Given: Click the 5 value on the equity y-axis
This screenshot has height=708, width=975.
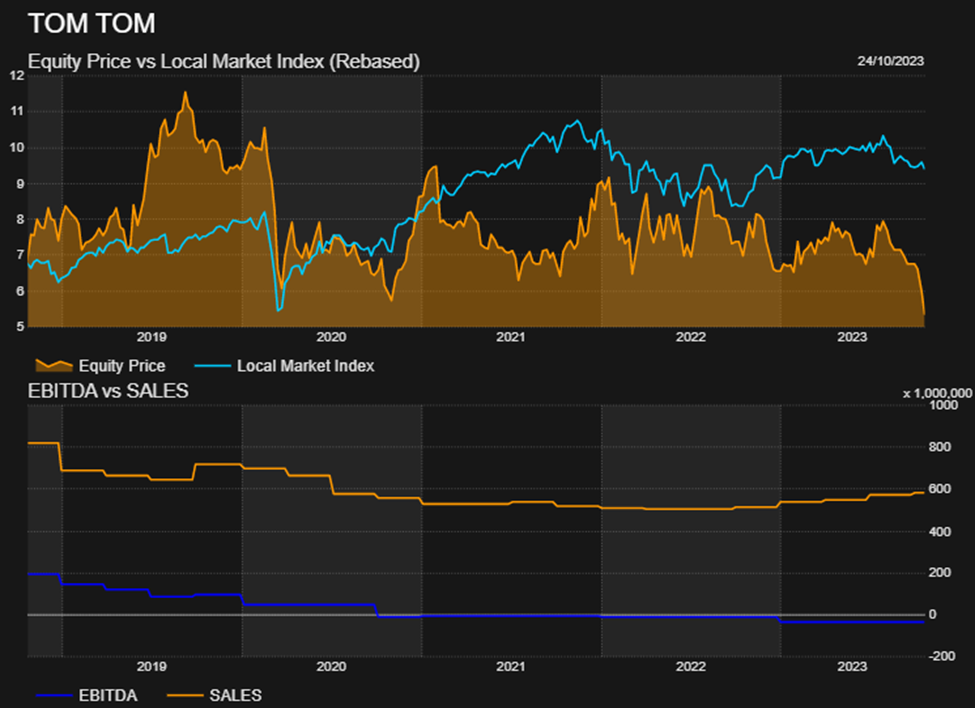Looking at the screenshot, I should click(20, 326).
